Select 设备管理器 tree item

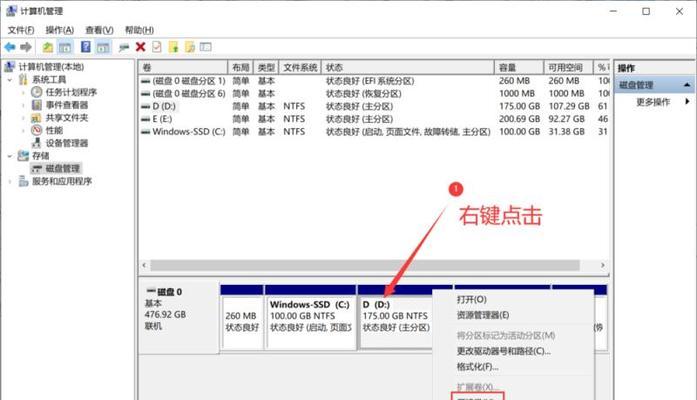point(67,143)
